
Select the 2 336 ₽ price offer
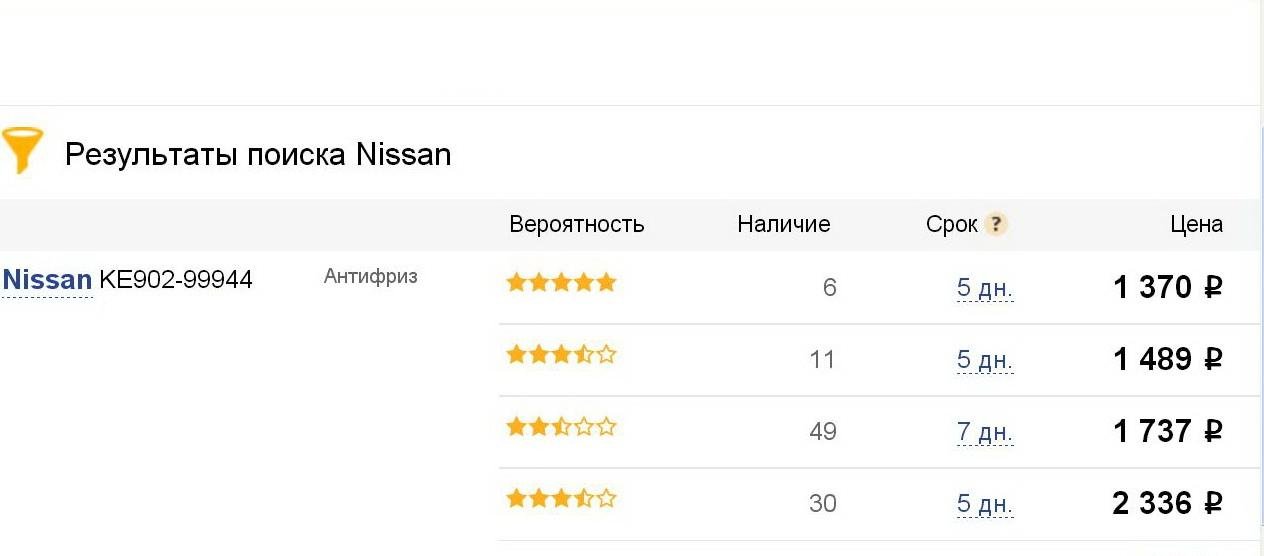pos(1168,503)
